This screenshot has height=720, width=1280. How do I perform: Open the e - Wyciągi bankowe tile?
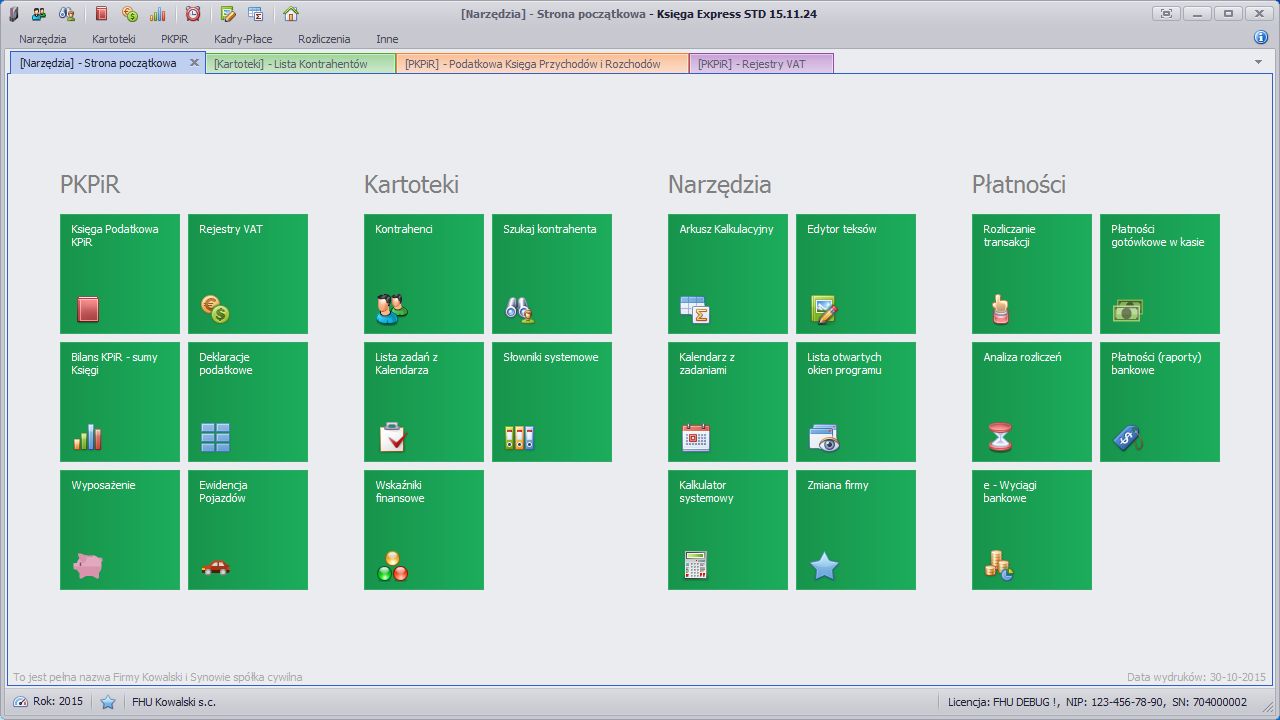click(1032, 530)
